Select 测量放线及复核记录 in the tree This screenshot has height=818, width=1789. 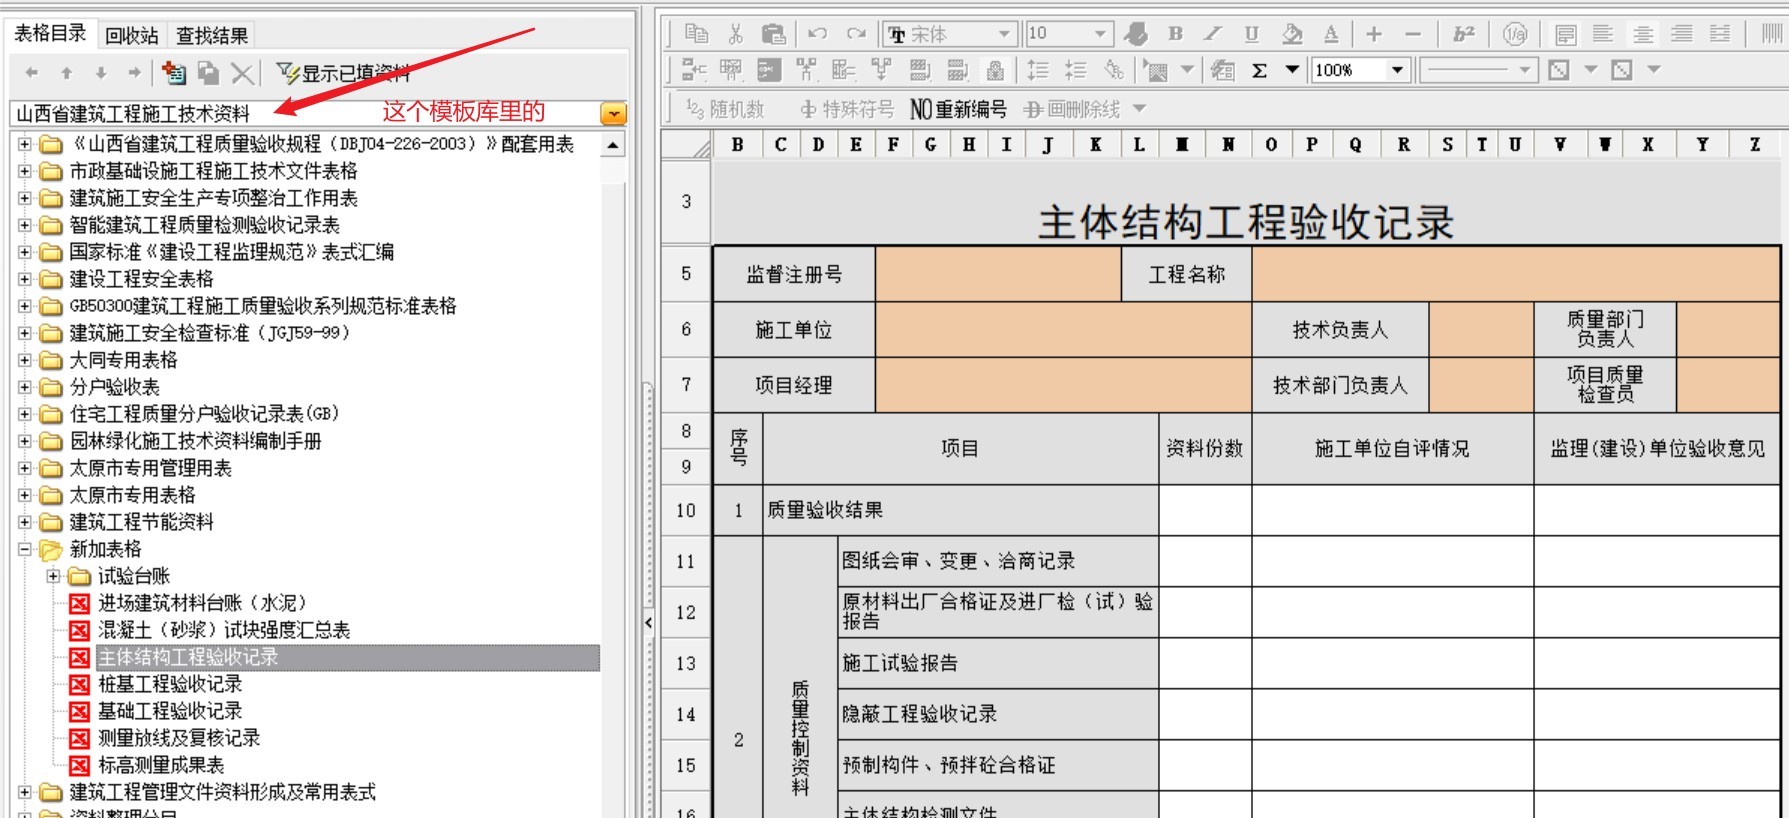coord(179,739)
